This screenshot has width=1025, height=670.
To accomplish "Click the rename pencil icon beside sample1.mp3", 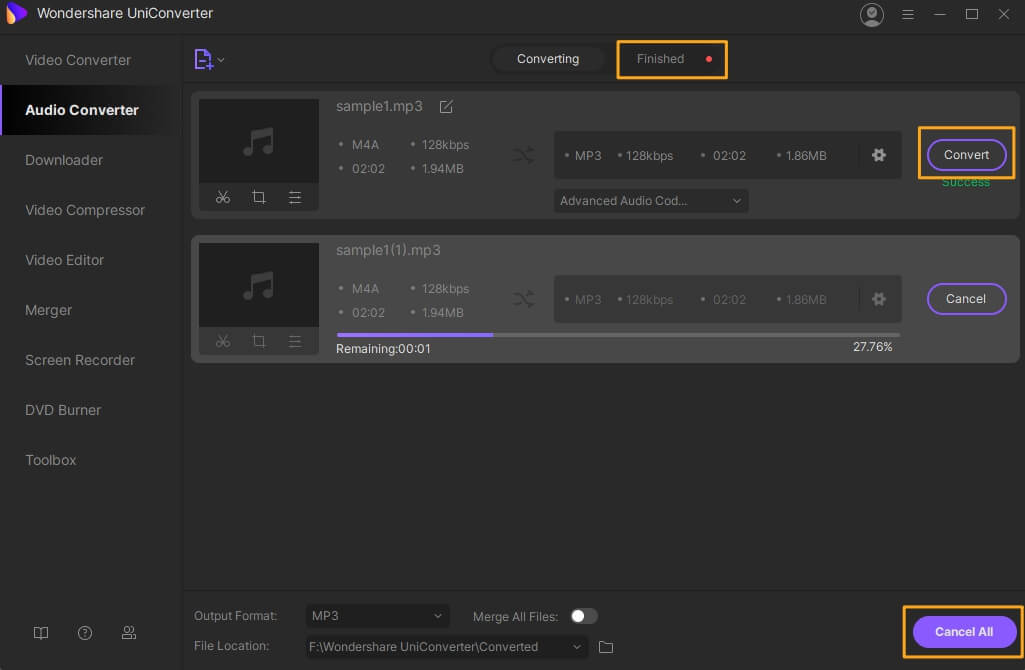I will point(446,107).
